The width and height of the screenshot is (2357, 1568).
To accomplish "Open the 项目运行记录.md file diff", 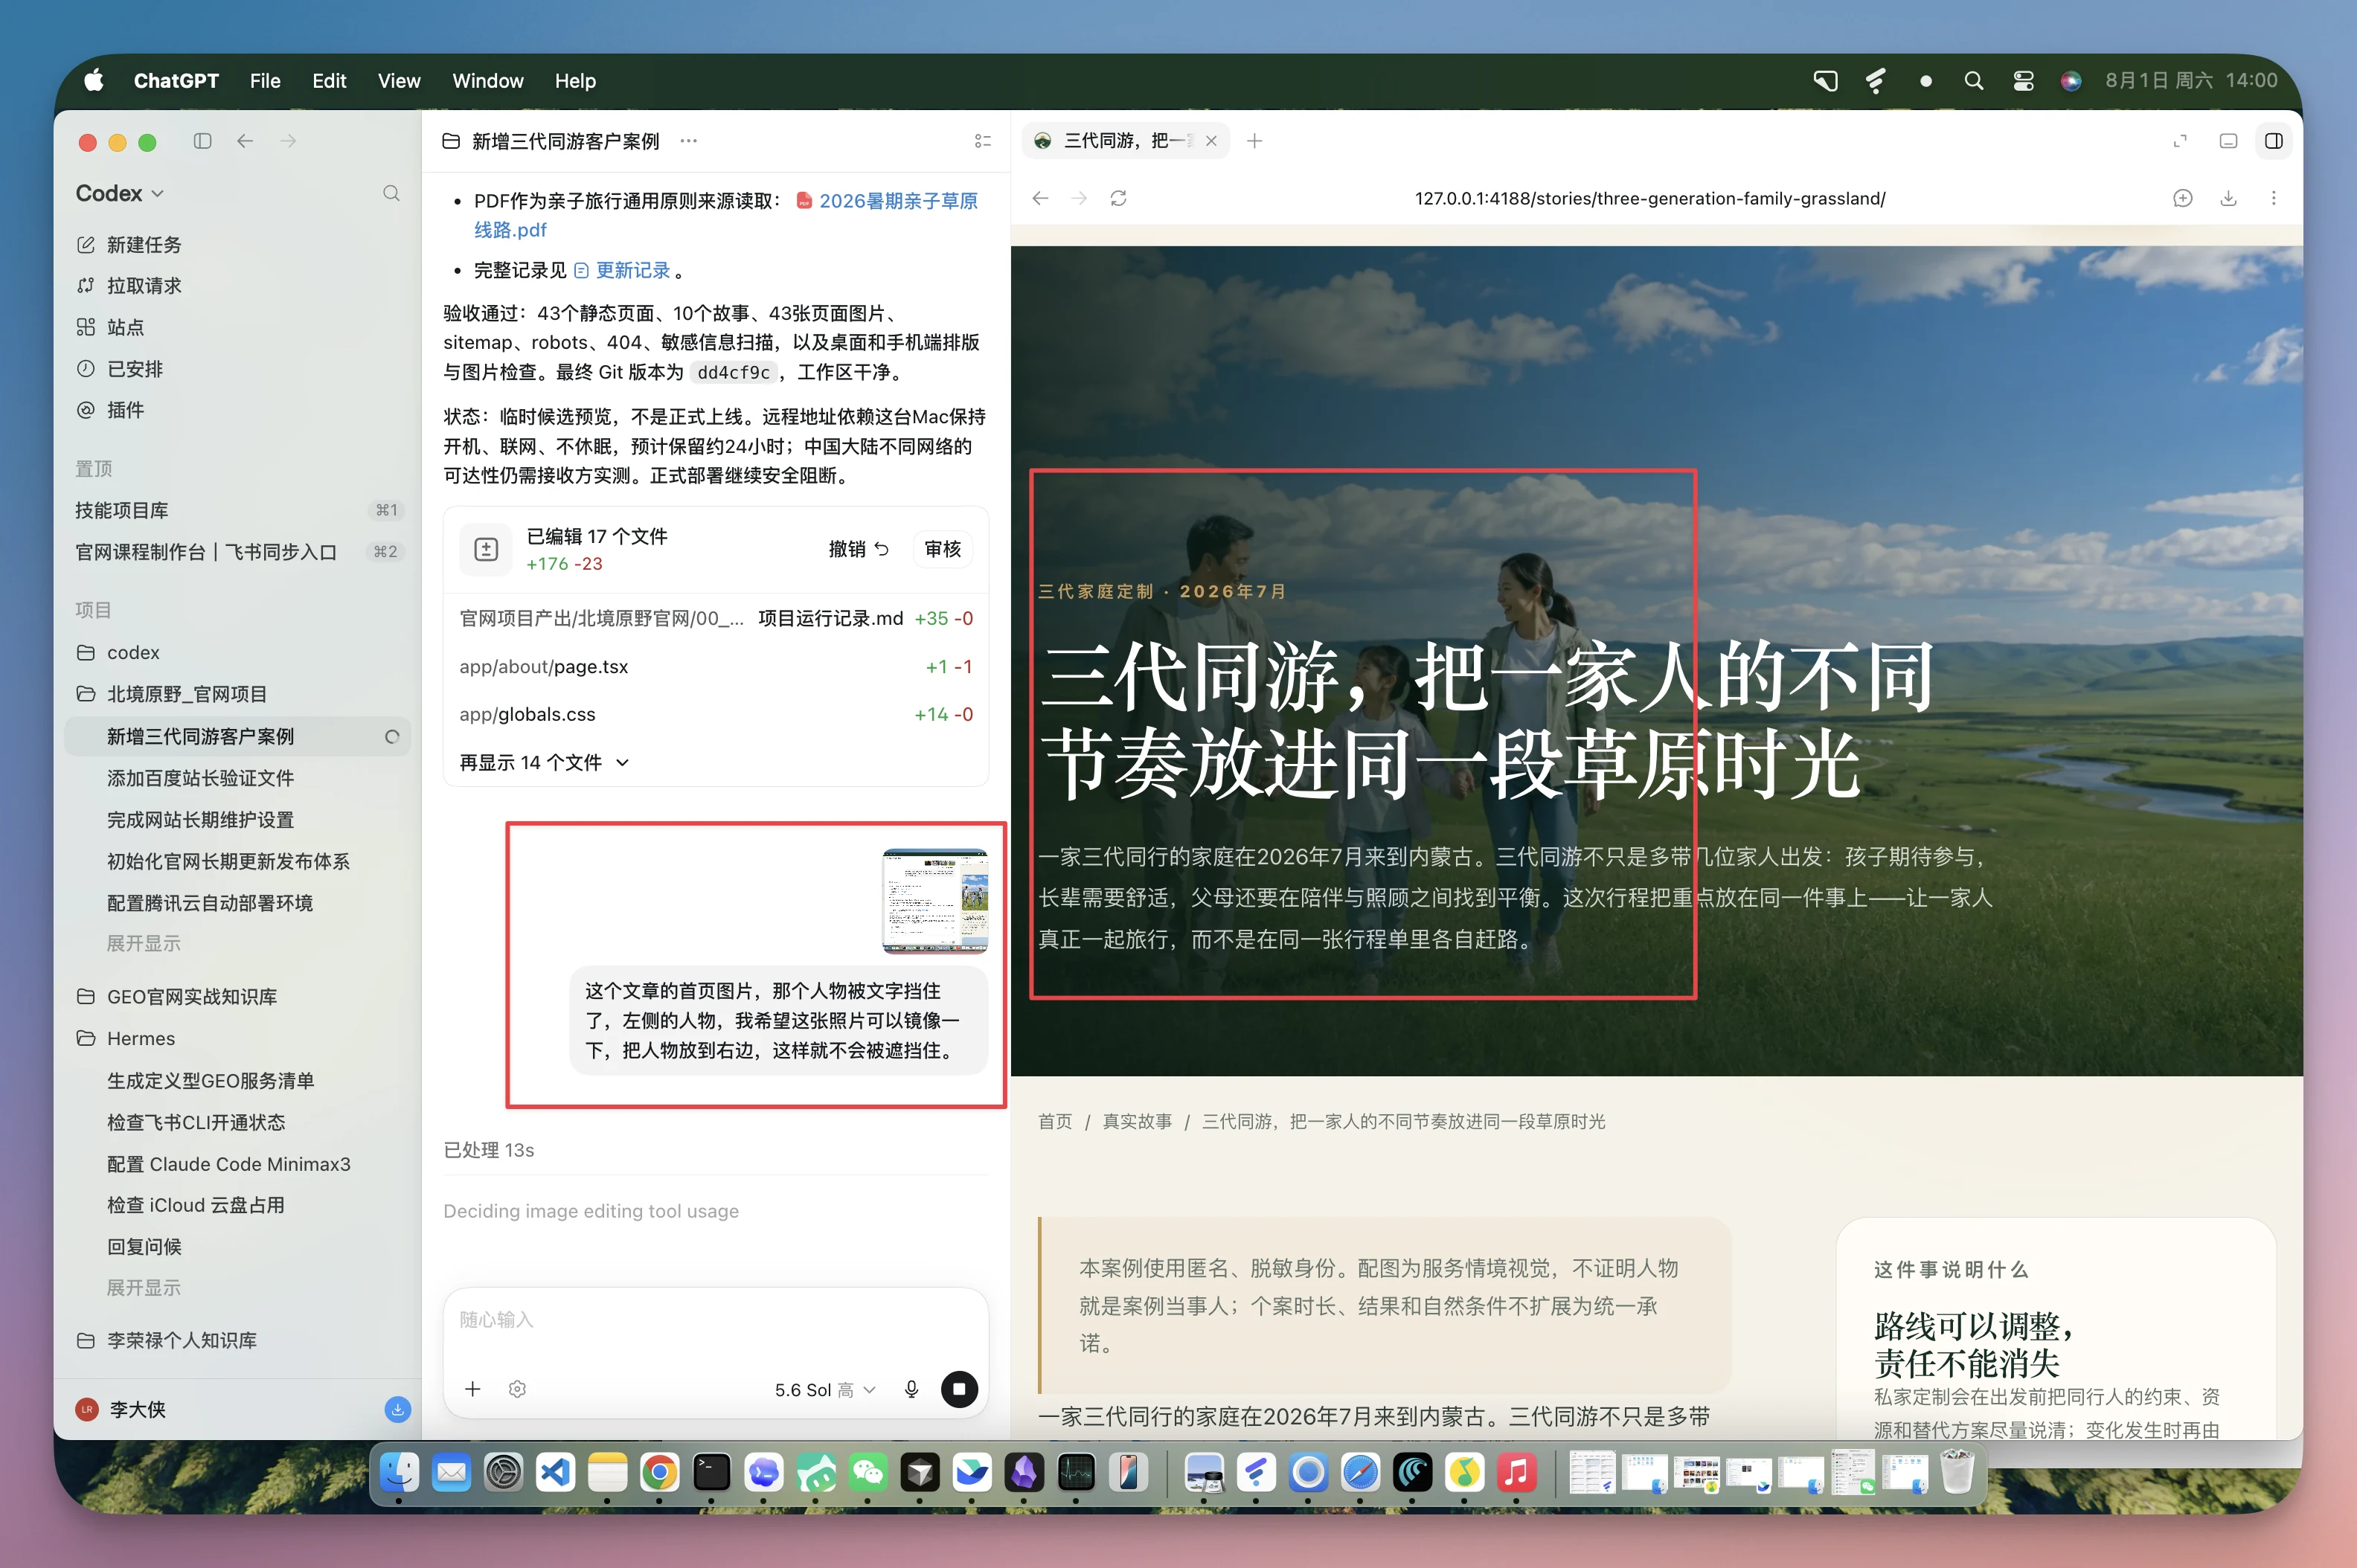I will coord(716,618).
